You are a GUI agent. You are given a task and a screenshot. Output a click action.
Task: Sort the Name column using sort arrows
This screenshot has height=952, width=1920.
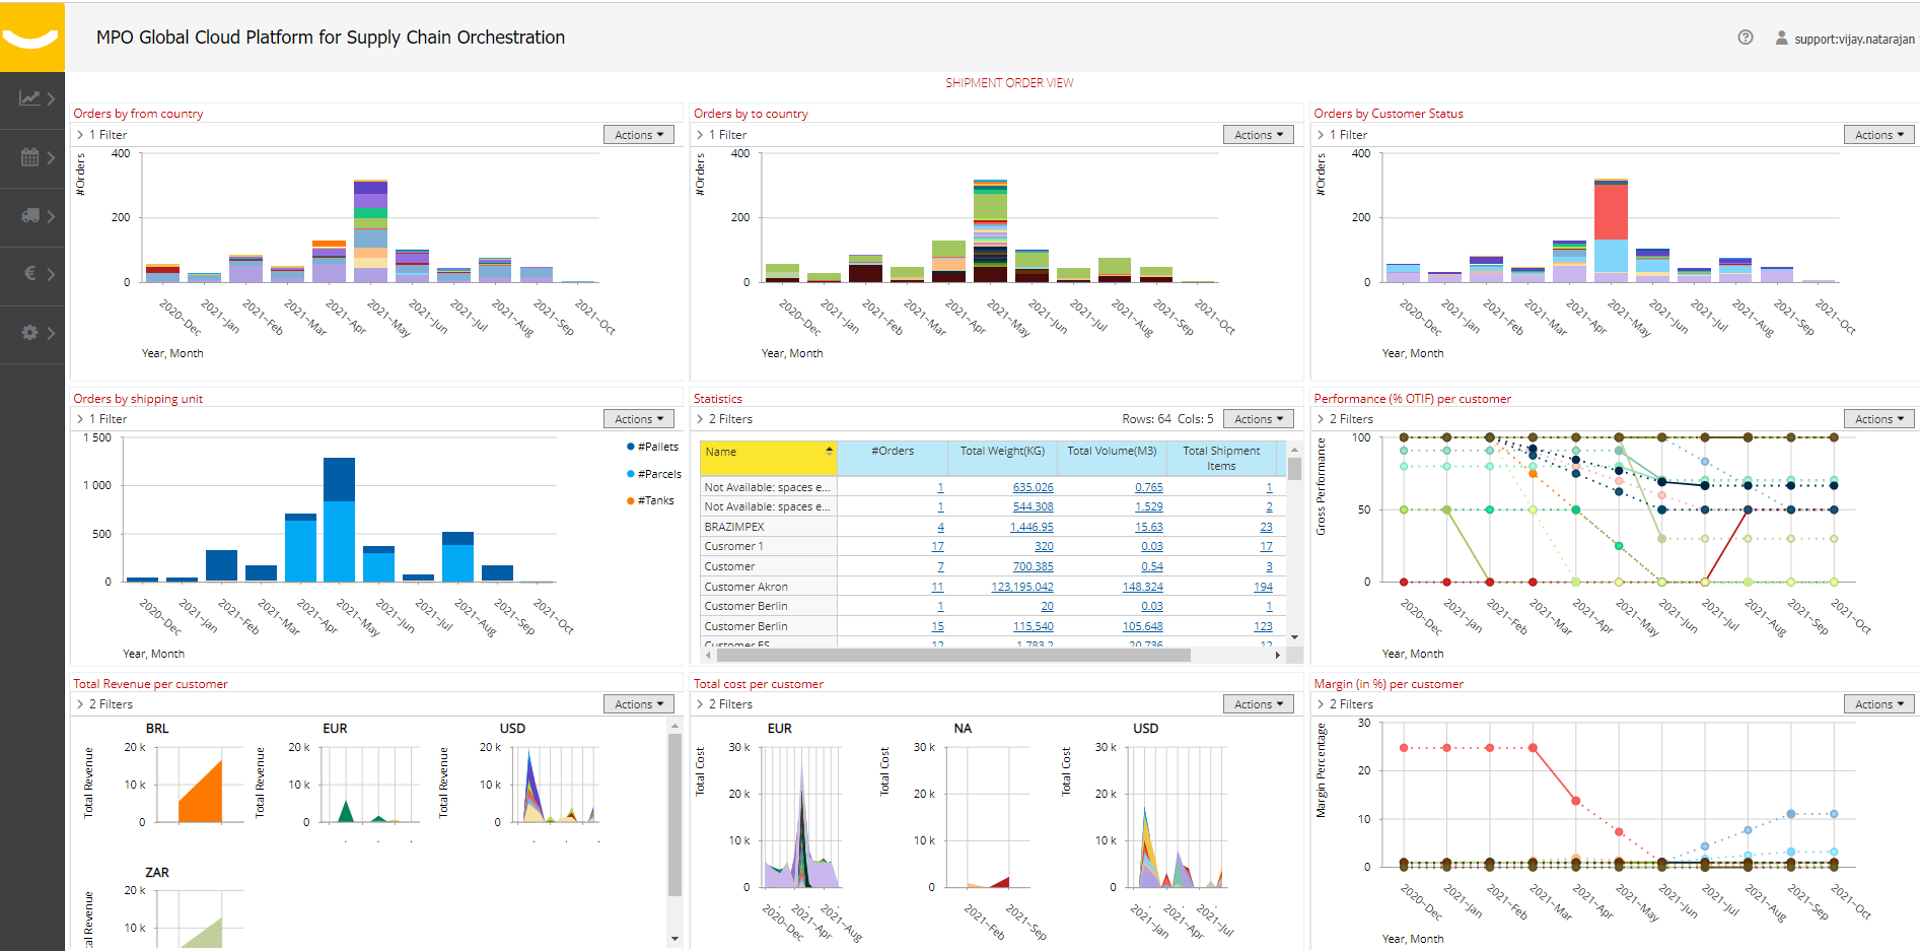click(829, 451)
